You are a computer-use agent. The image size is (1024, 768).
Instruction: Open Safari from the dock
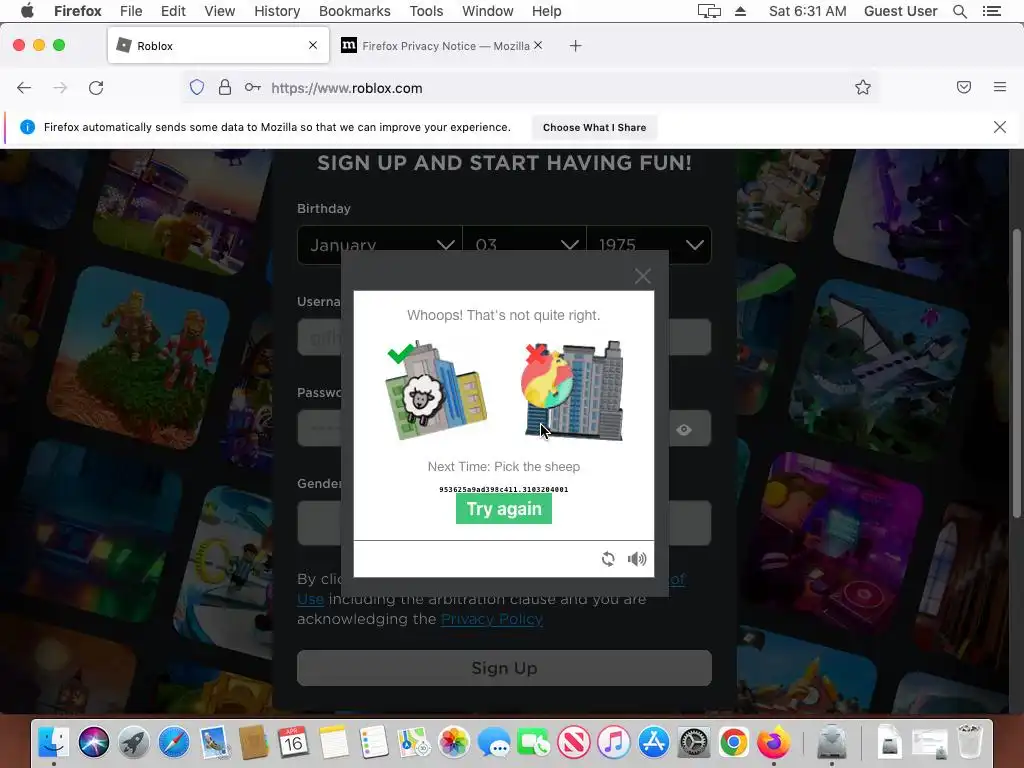tap(174, 743)
